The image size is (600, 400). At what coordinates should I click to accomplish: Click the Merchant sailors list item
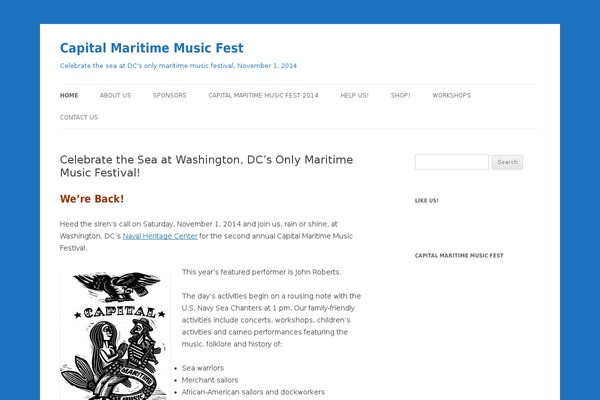coord(210,380)
